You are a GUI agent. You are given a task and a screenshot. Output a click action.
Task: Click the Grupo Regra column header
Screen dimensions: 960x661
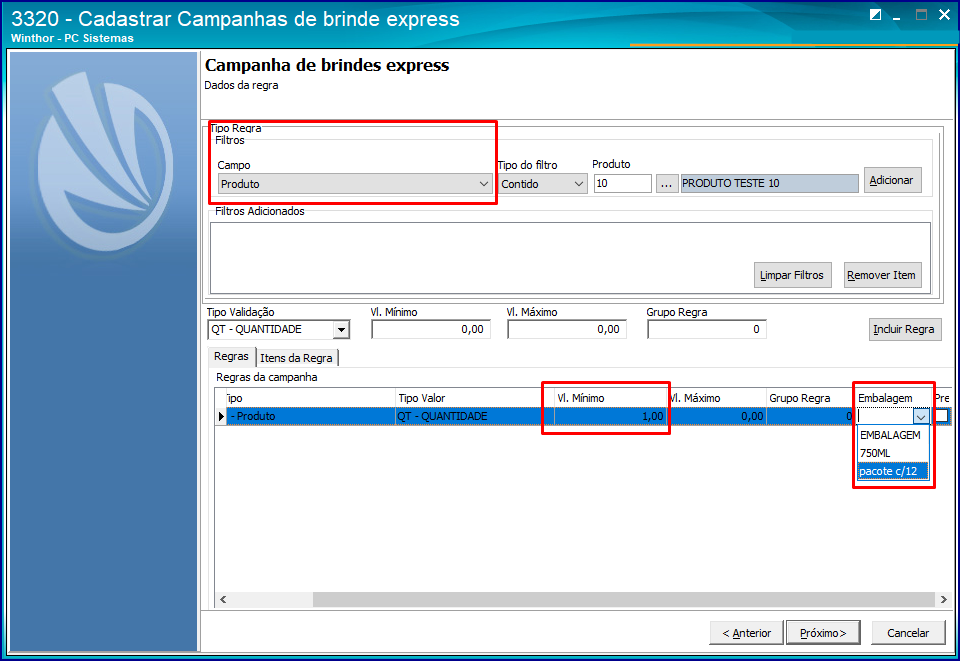(809, 398)
